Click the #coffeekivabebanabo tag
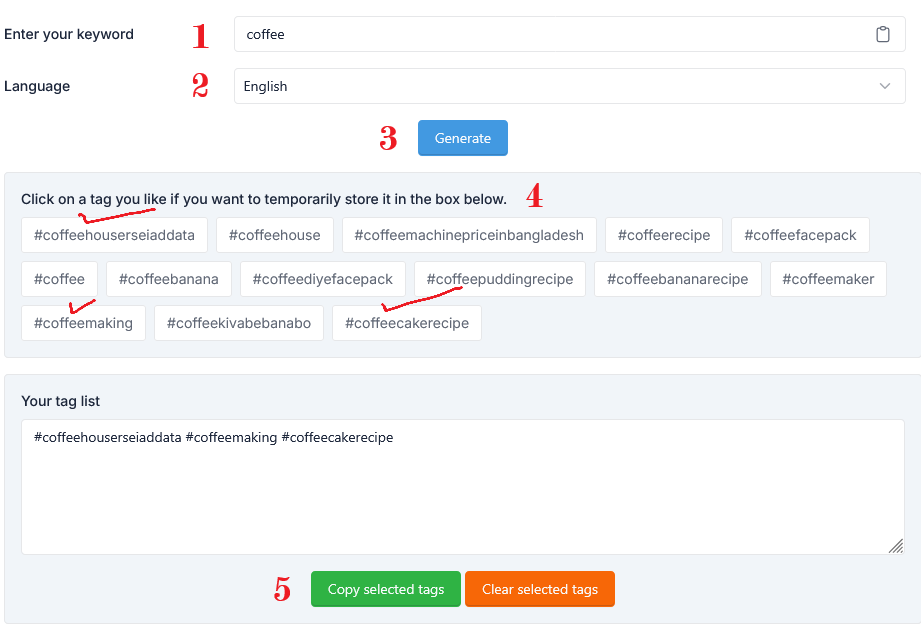This screenshot has height=625, width=921. pyautogui.click(x=238, y=323)
